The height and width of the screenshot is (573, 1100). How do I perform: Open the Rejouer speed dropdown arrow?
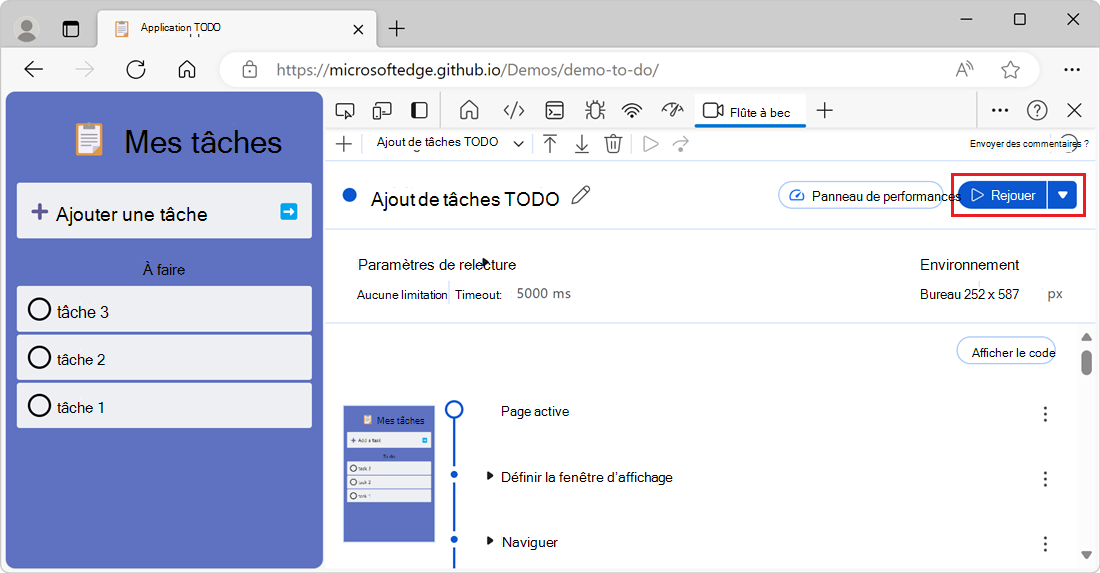[1063, 196]
